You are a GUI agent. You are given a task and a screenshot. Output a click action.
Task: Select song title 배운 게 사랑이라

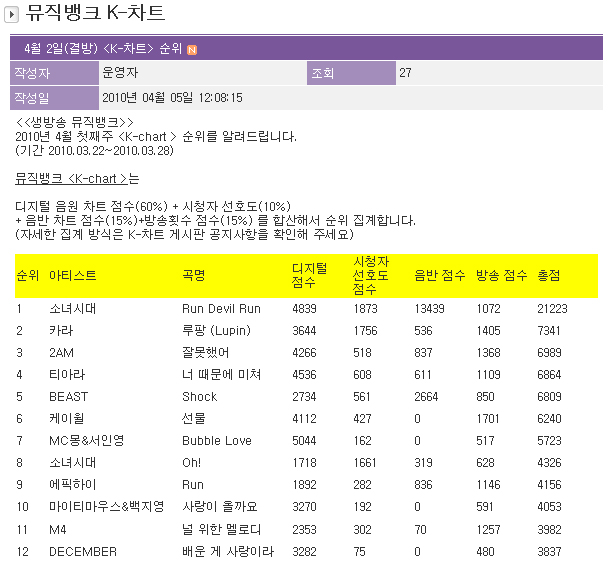tap(228, 551)
